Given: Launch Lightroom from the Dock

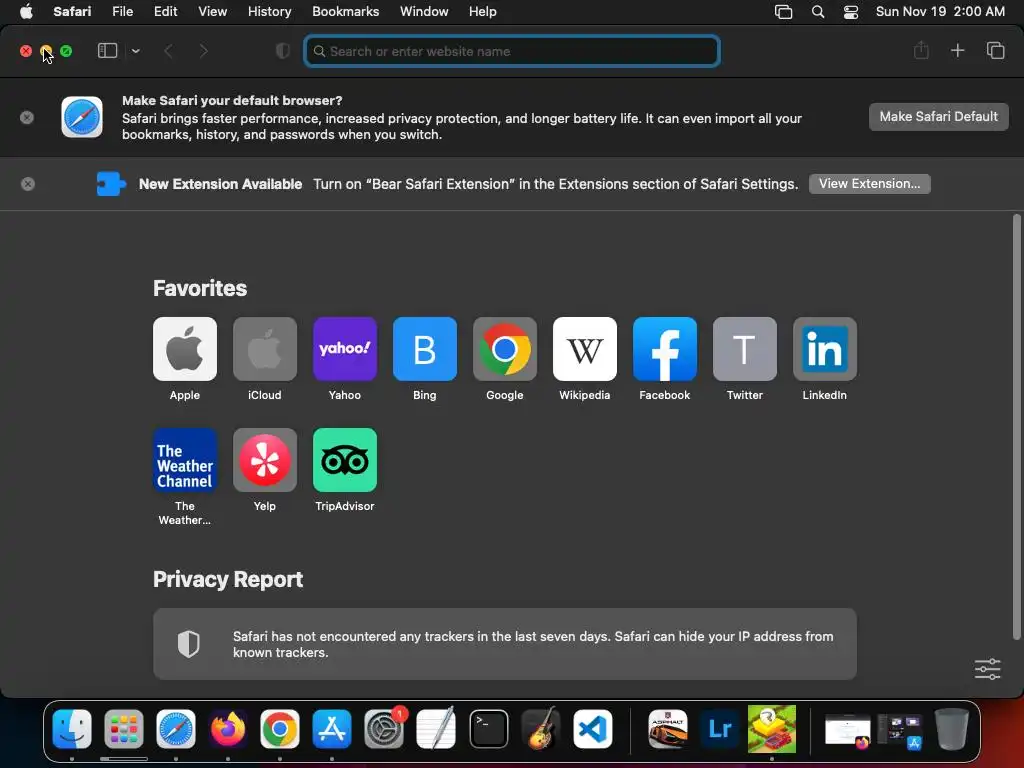Looking at the screenshot, I should tap(719, 728).
